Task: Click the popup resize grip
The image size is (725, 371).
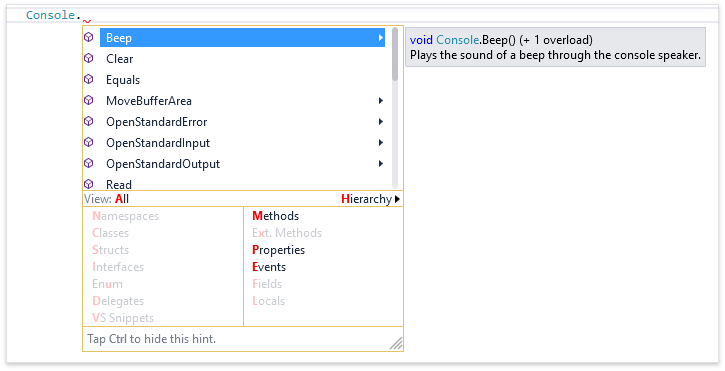Action: 396,343
